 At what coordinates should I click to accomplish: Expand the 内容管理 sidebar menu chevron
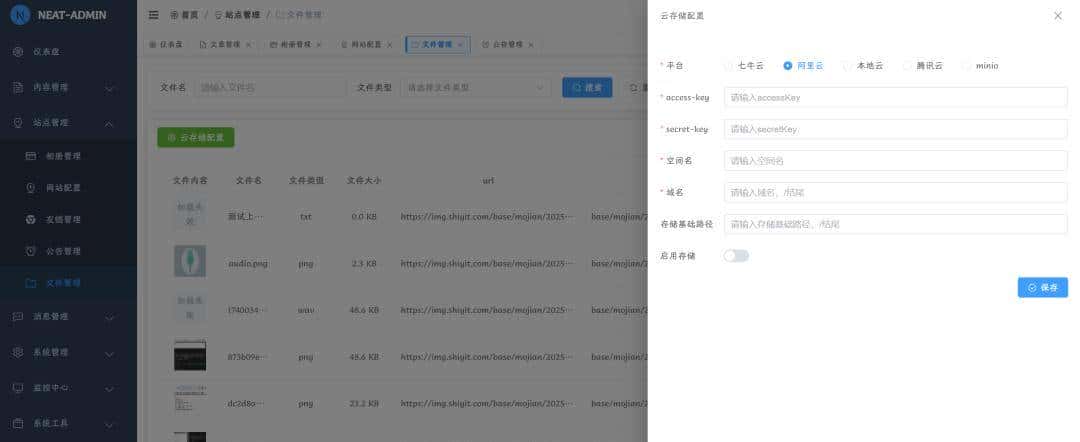(x=110, y=88)
